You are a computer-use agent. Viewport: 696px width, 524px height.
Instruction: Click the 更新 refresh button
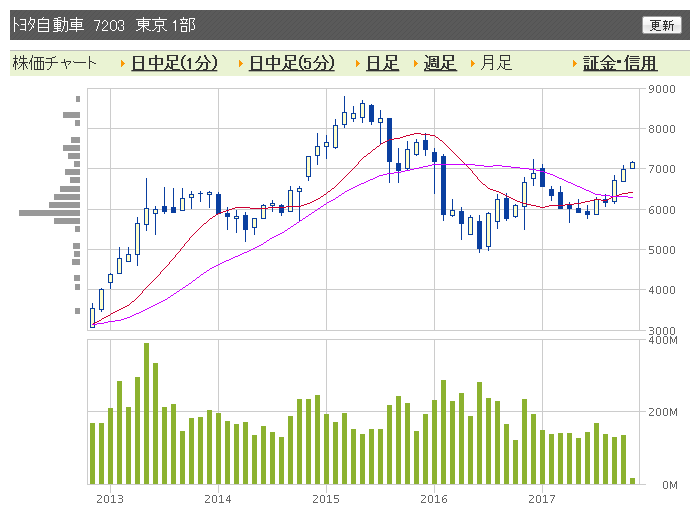pyautogui.click(x=661, y=25)
